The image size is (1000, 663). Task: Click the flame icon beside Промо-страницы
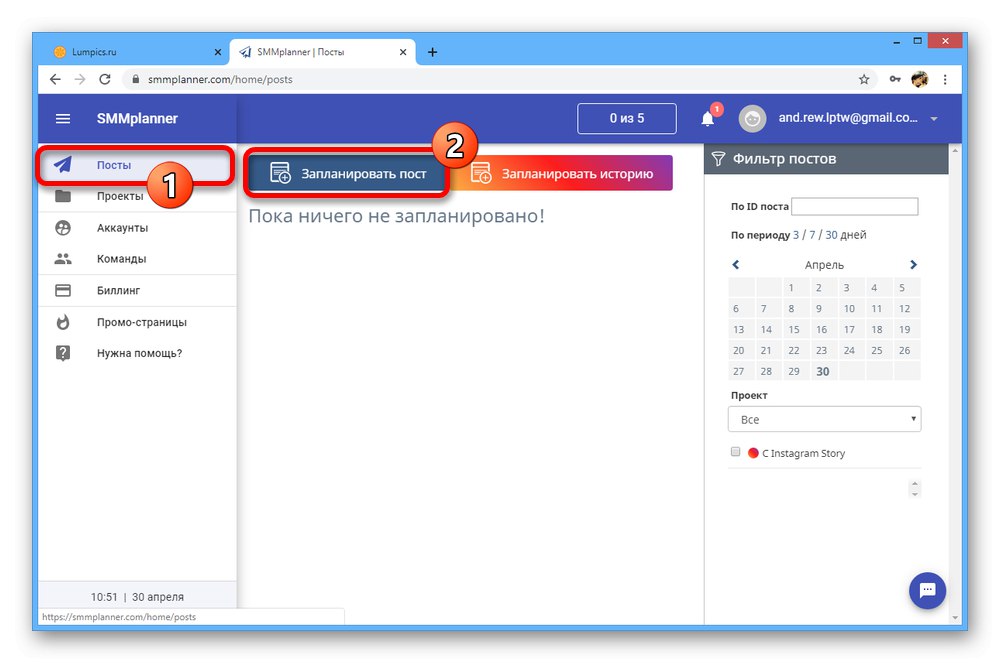[62, 322]
